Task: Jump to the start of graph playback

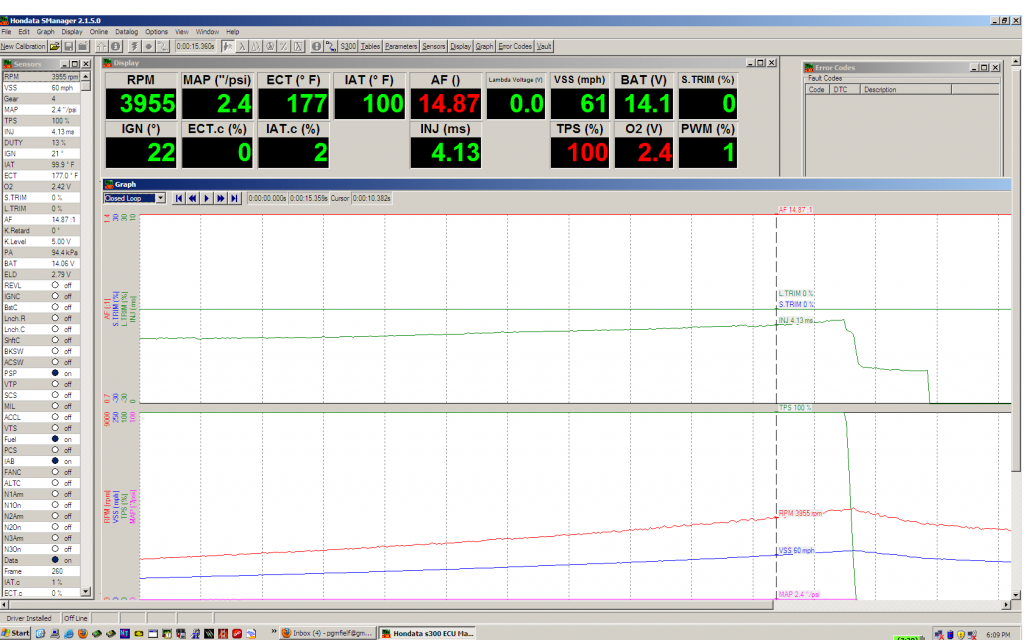Action: pos(179,198)
